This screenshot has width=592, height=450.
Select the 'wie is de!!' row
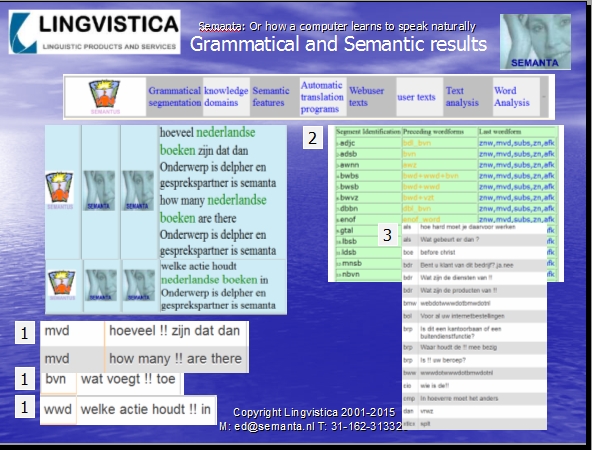[x=474, y=386]
